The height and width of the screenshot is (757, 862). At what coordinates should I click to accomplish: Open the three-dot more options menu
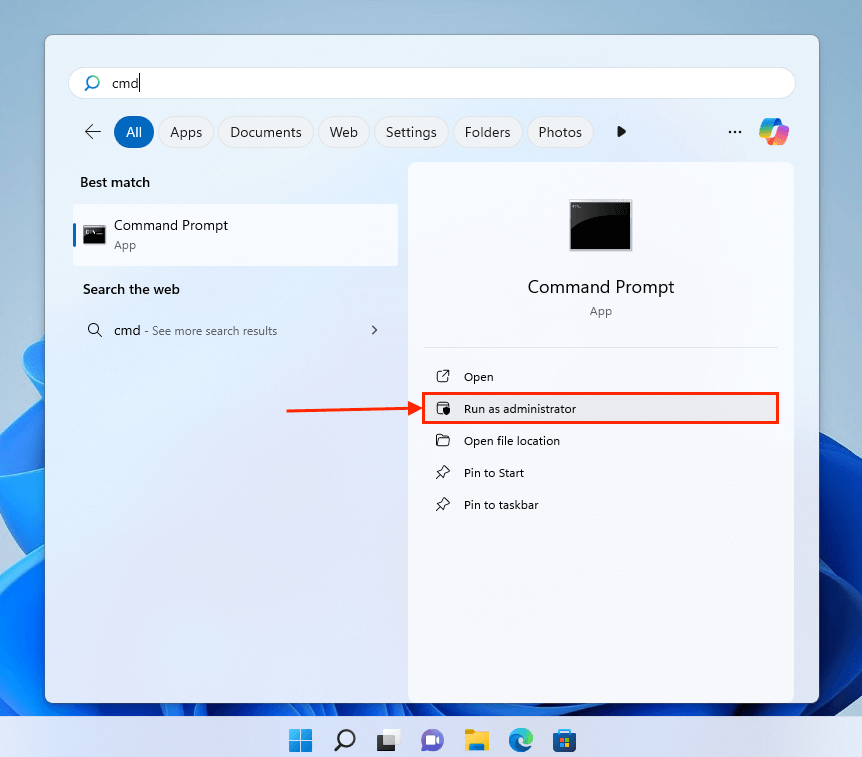(735, 132)
